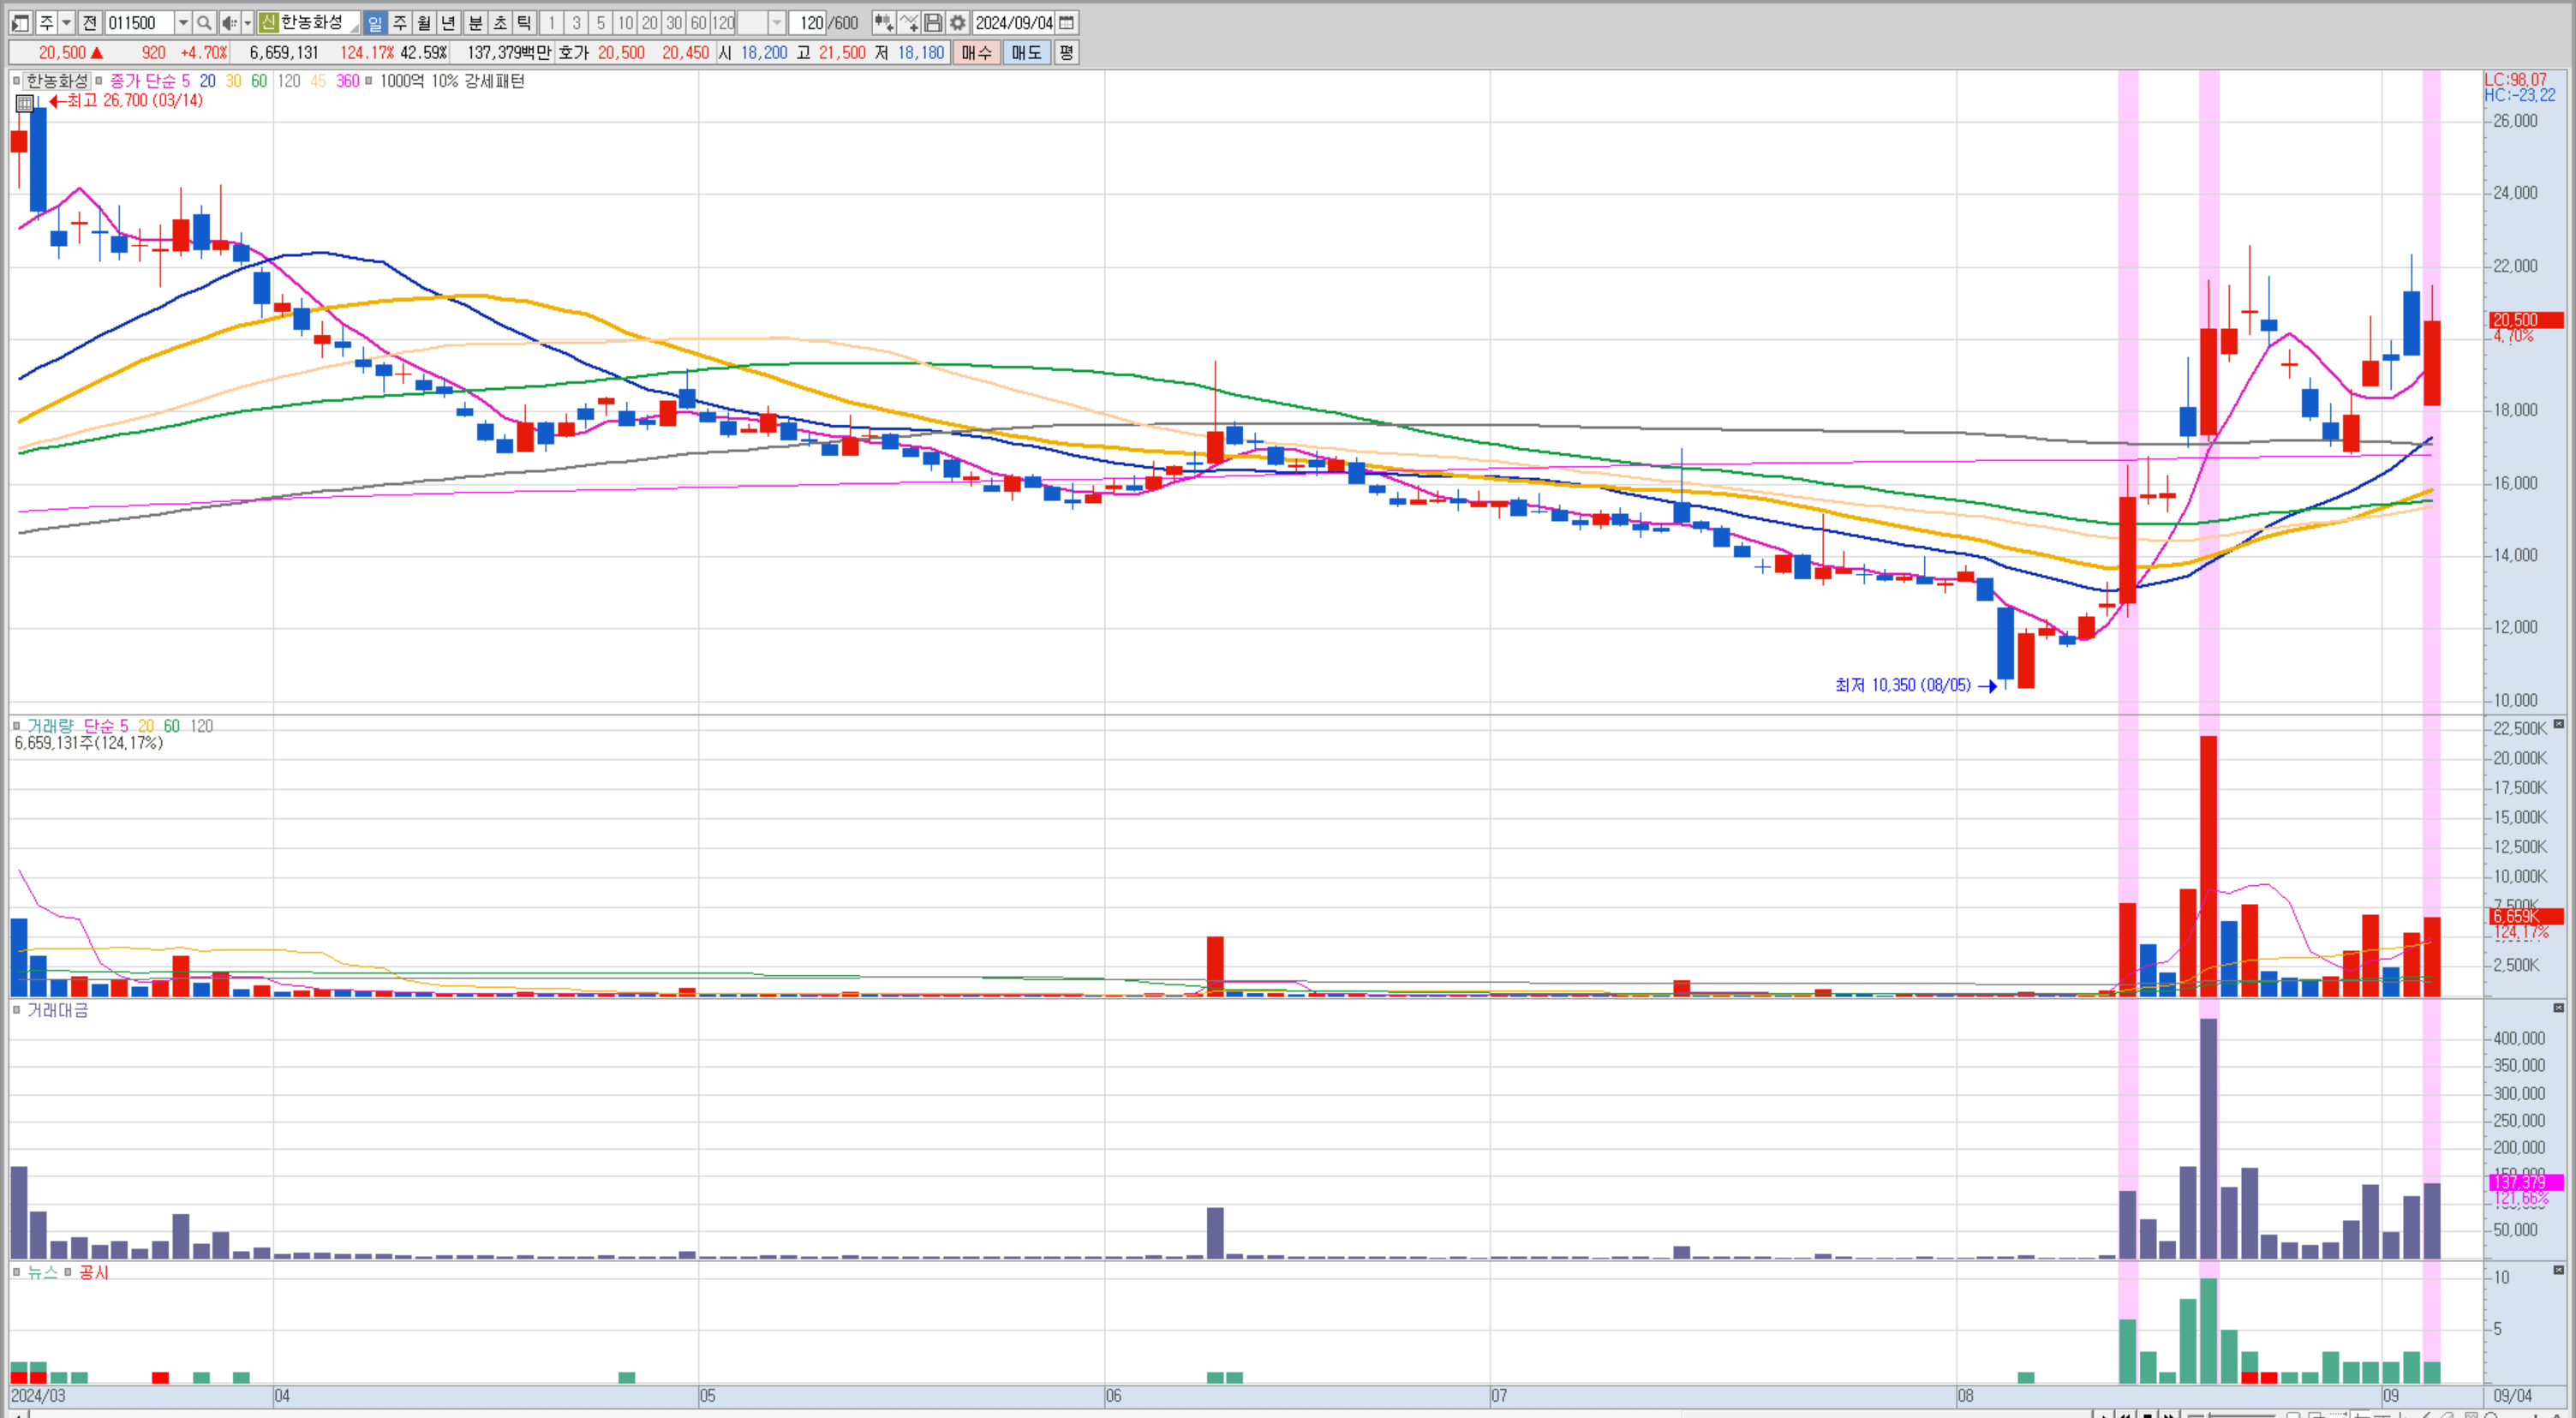Click the speaker sound icon
The width and height of the screenshot is (2576, 1418).
point(229,23)
